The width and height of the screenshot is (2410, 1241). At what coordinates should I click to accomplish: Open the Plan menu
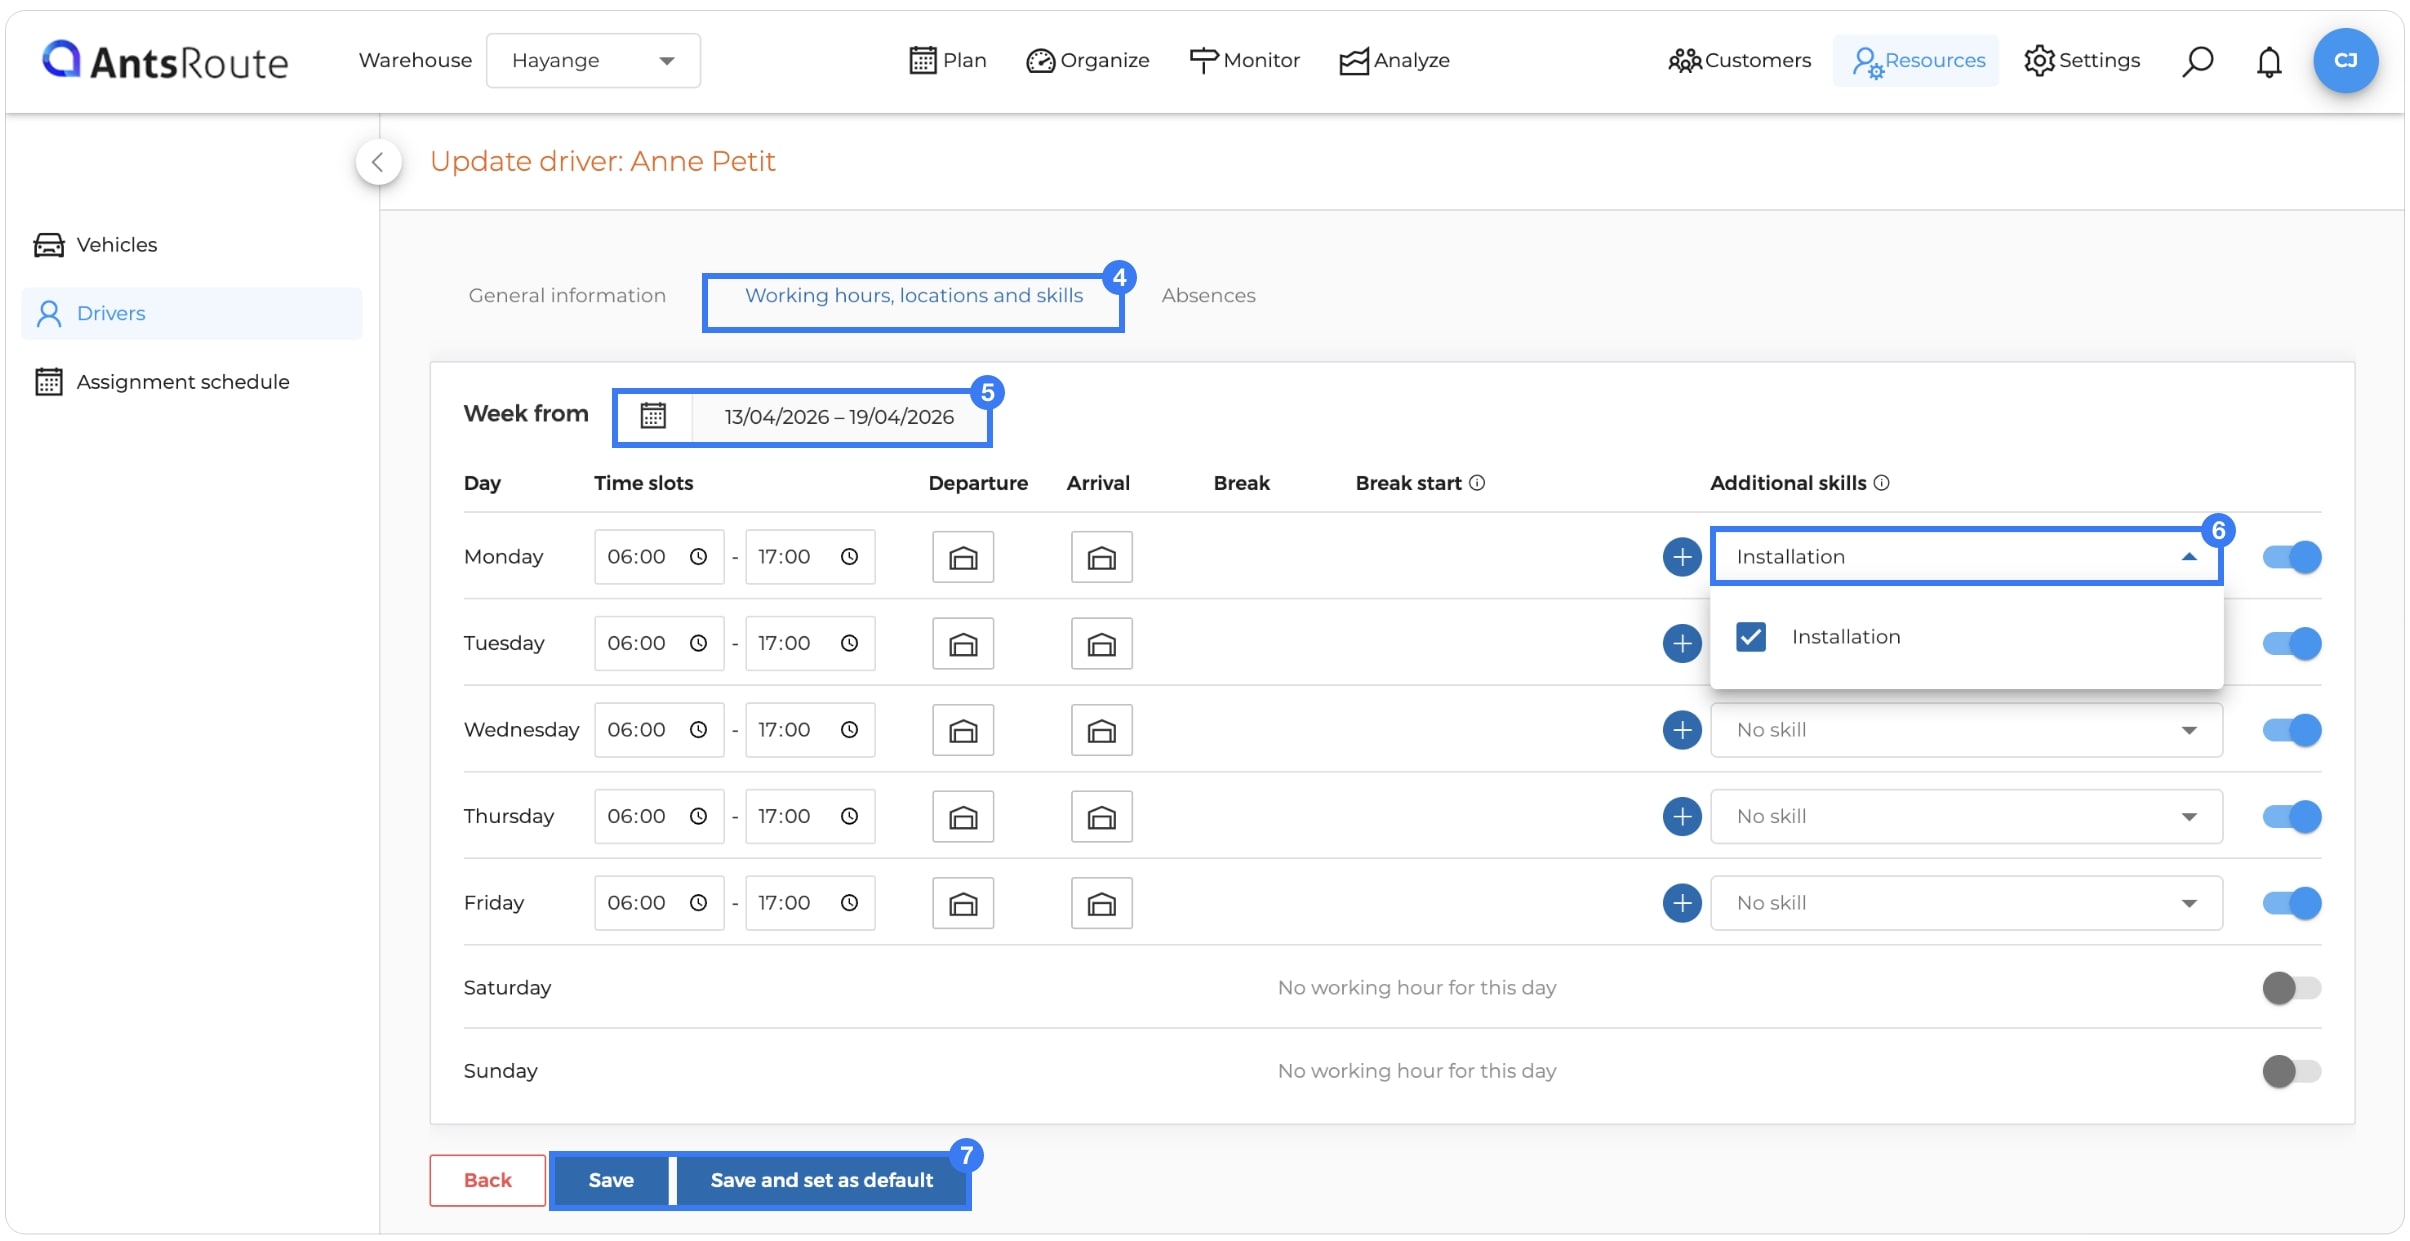click(x=948, y=61)
